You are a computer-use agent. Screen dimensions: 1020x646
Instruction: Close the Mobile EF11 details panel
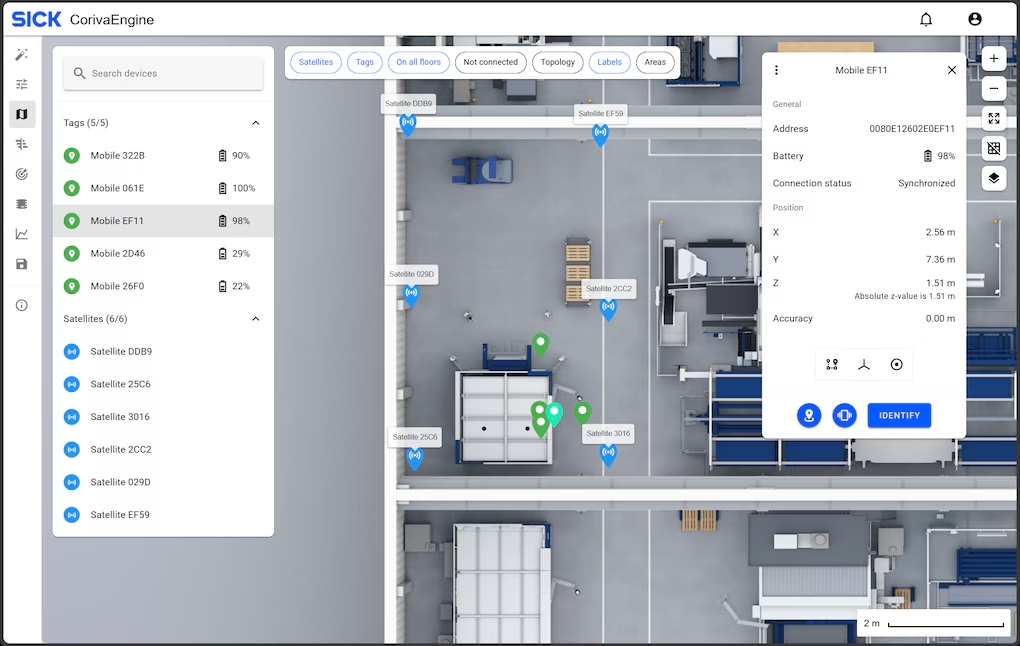tap(952, 70)
